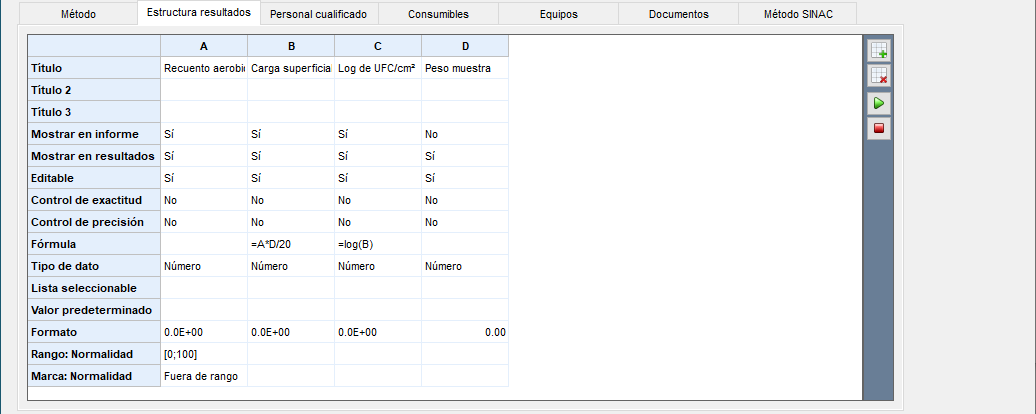1036x414 pixels.
Task: Select the 'Título 3' row header
Action: click(x=94, y=112)
